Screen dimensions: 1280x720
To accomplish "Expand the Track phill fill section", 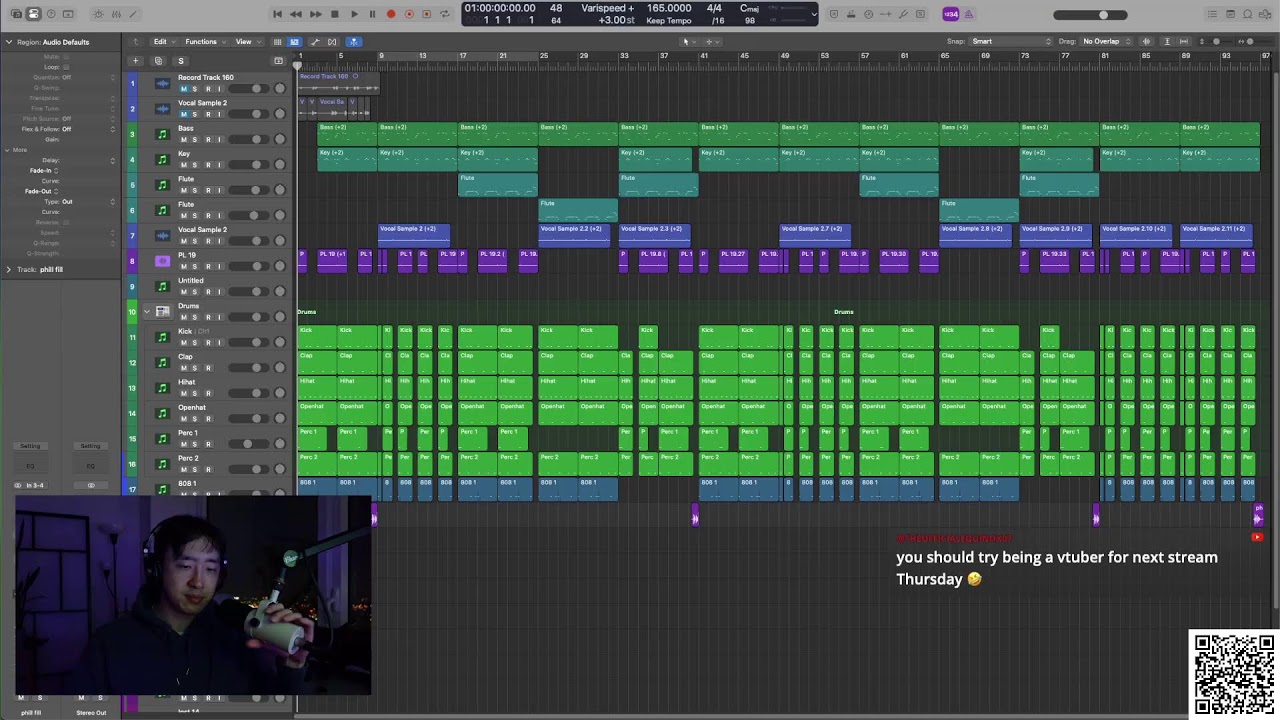I will [x=8, y=270].
